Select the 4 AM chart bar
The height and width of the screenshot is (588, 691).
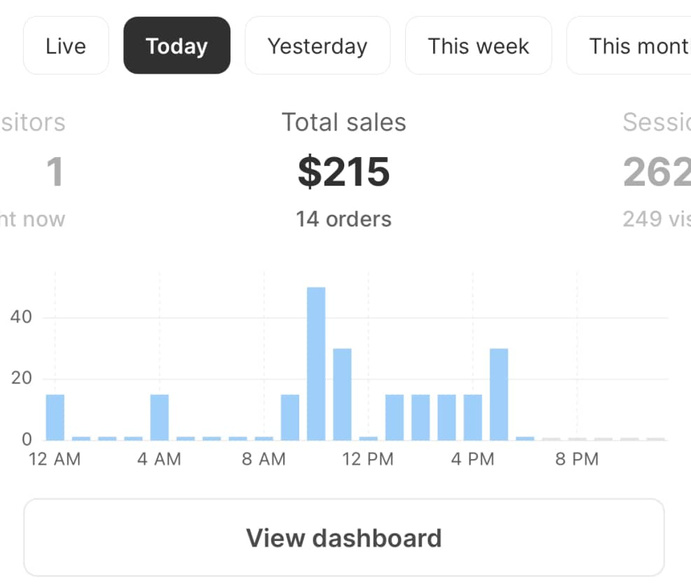(159, 417)
